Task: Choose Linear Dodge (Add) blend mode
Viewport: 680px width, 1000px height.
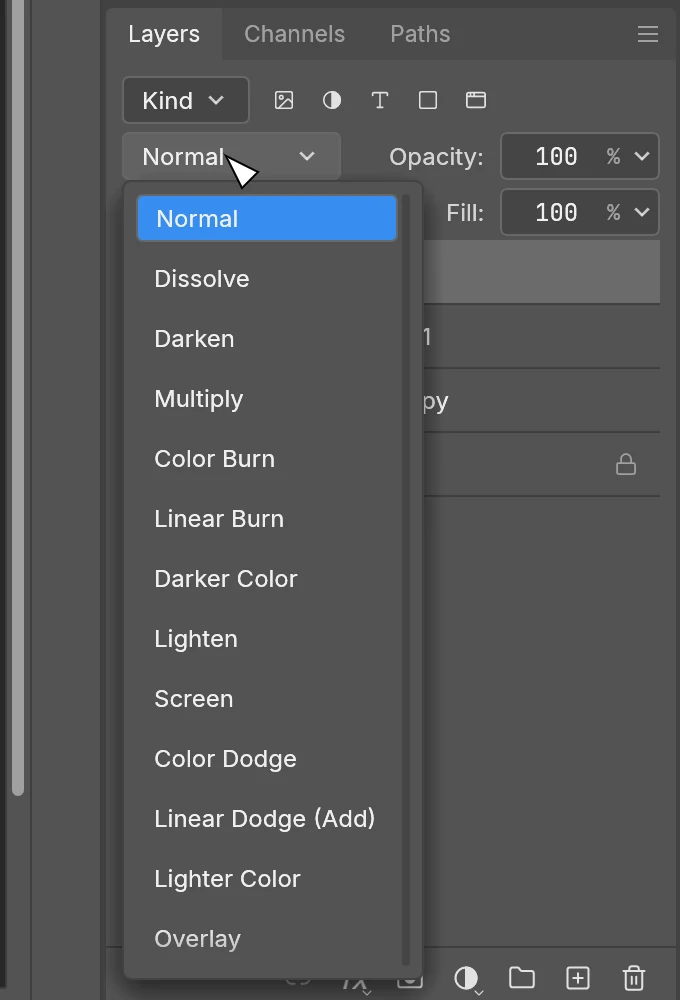Action: [267, 818]
